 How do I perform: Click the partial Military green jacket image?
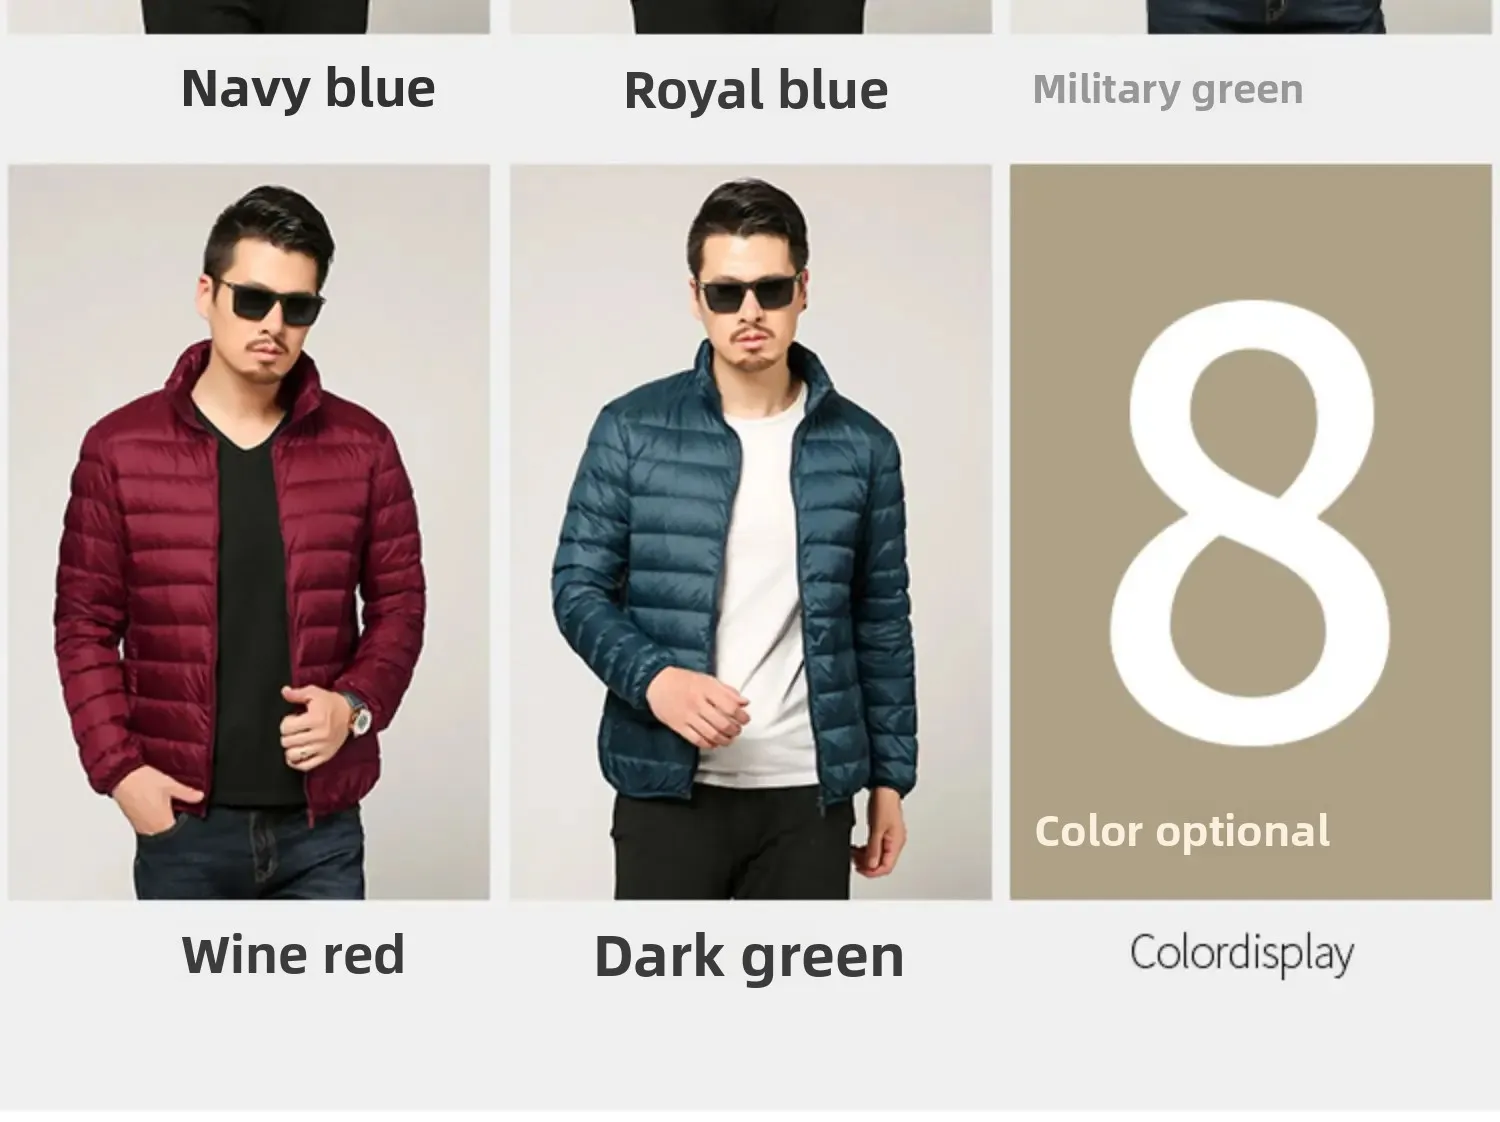[1251, 17]
